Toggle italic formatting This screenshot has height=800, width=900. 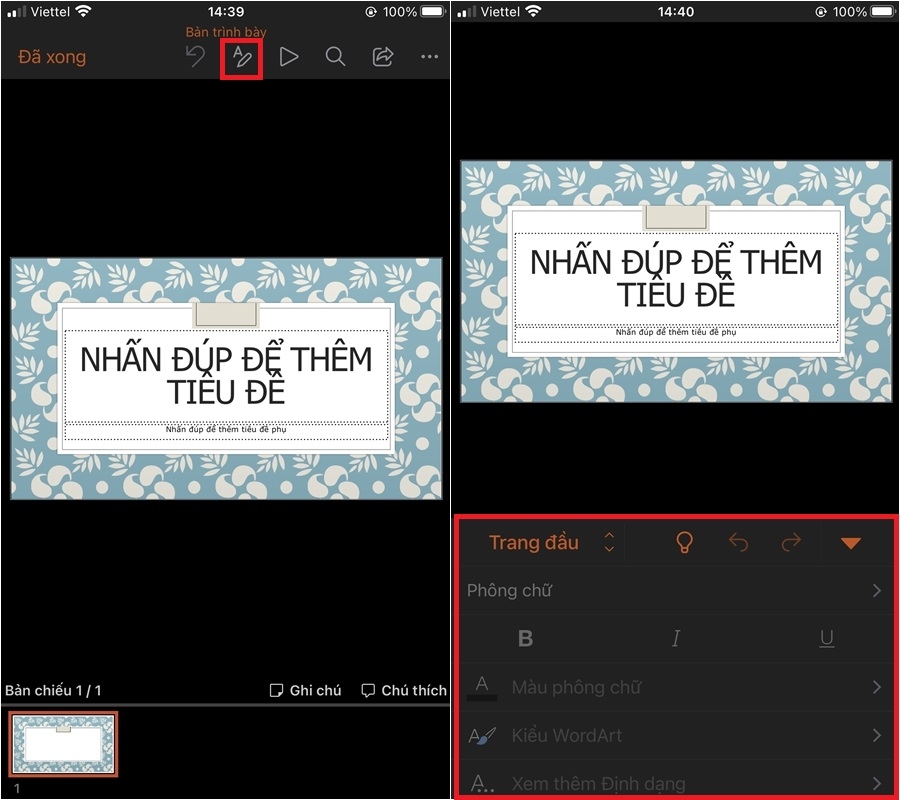tap(676, 638)
